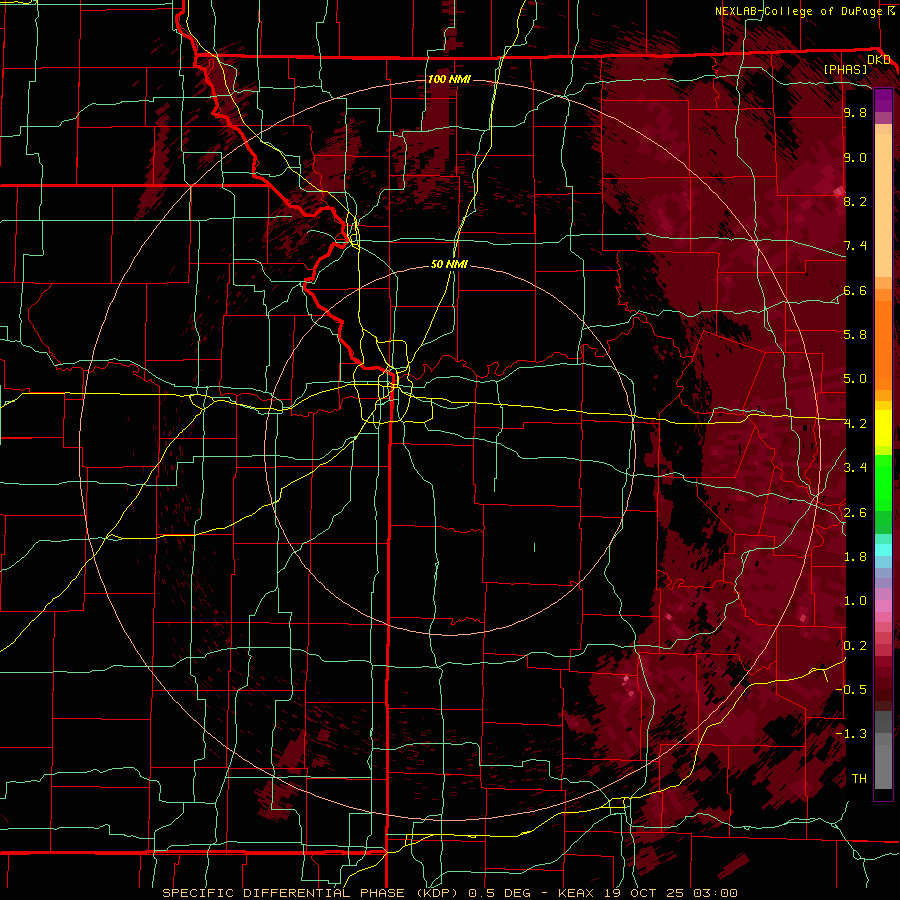Click the 9.8 value on the legend
Viewport: 900px width, 900px height.
(x=855, y=113)
